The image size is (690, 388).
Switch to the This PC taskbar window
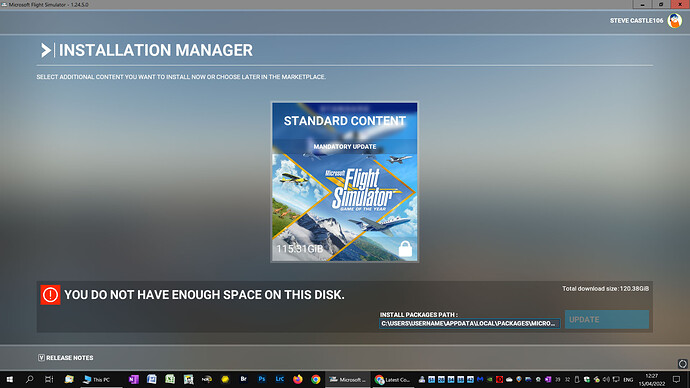(x=97, y=379)
